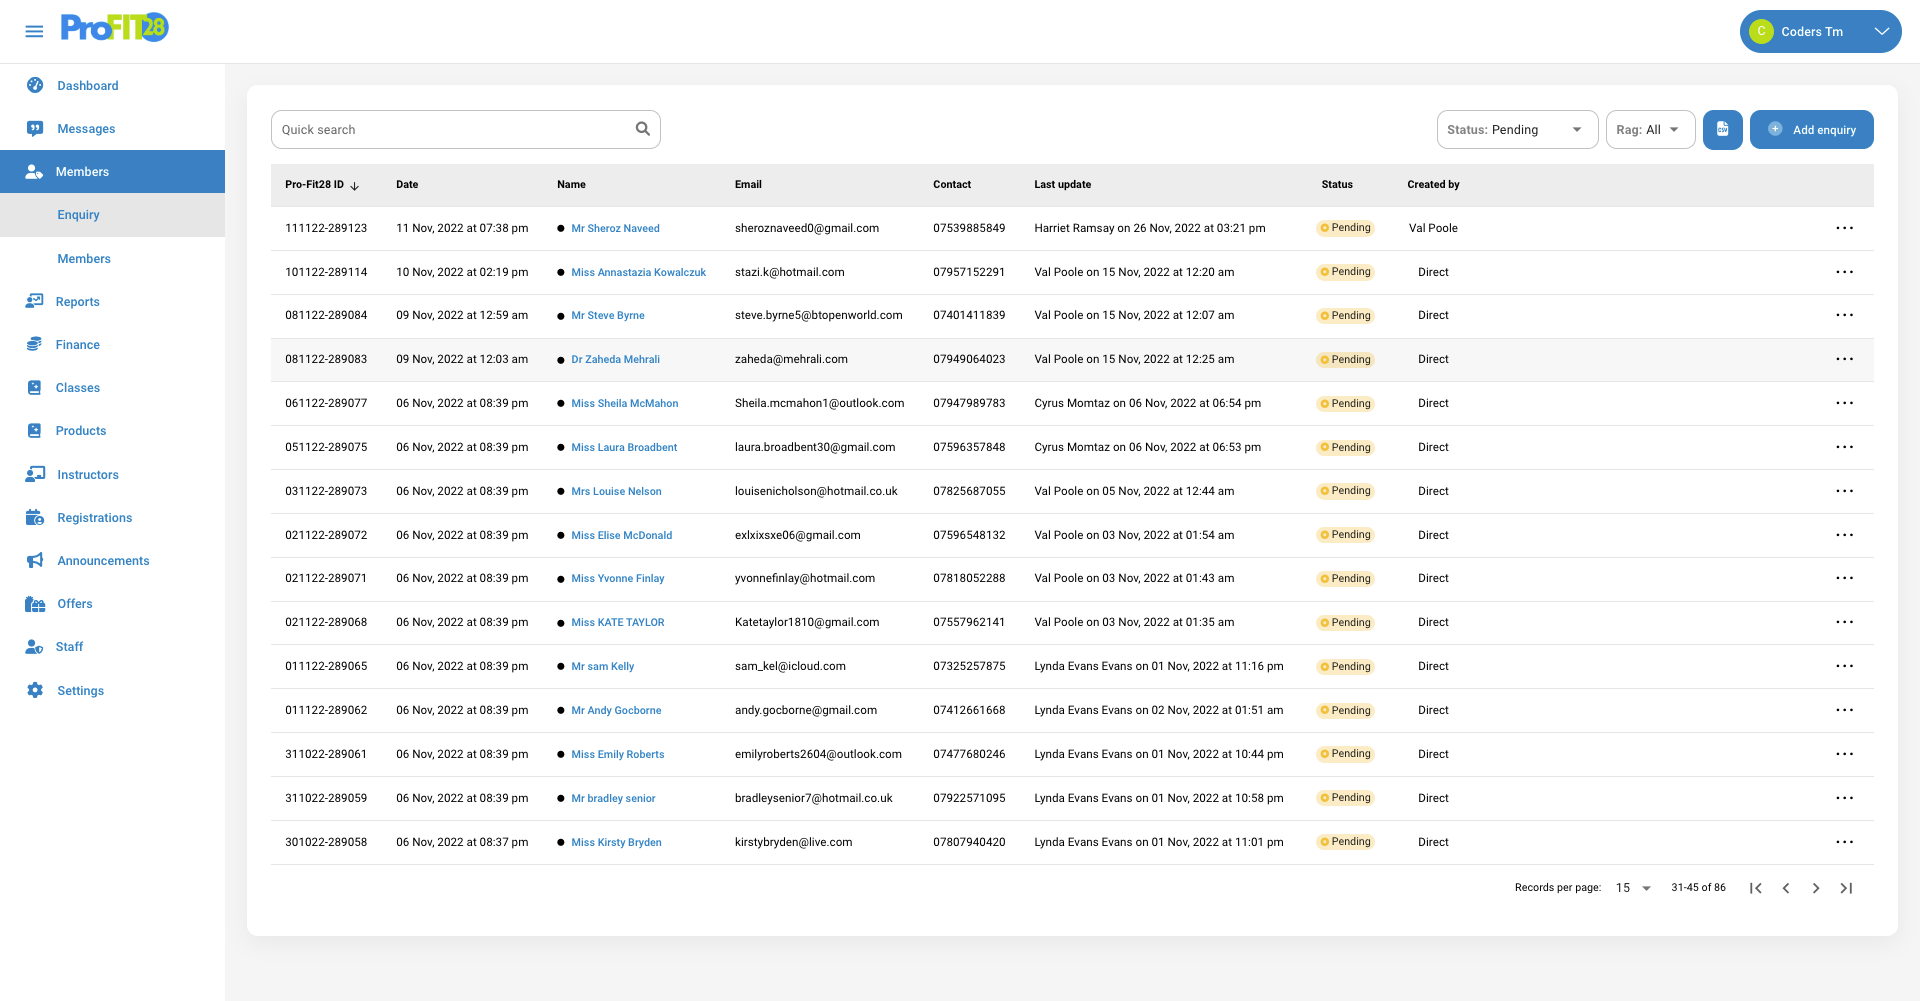Open Dashboard in the sidebar
This screenshot has height=1001, width=1920.
(87, 86)
